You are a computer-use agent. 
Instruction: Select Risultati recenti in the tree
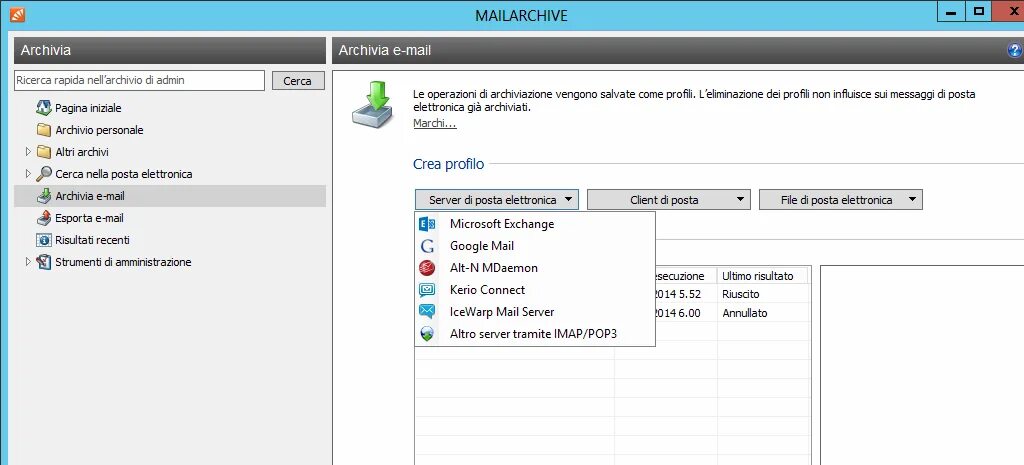pos(92,240)
